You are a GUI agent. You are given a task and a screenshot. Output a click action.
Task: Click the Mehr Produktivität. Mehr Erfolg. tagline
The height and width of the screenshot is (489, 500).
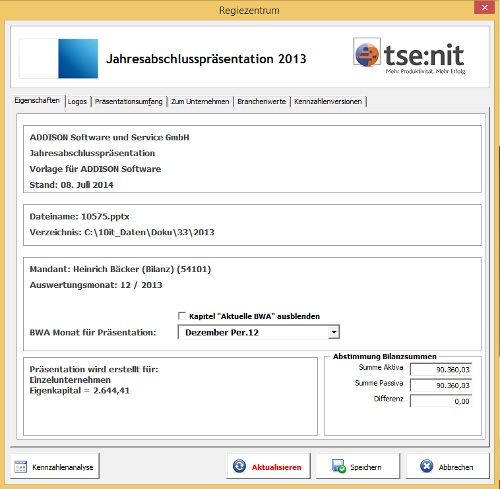(426, 71)
